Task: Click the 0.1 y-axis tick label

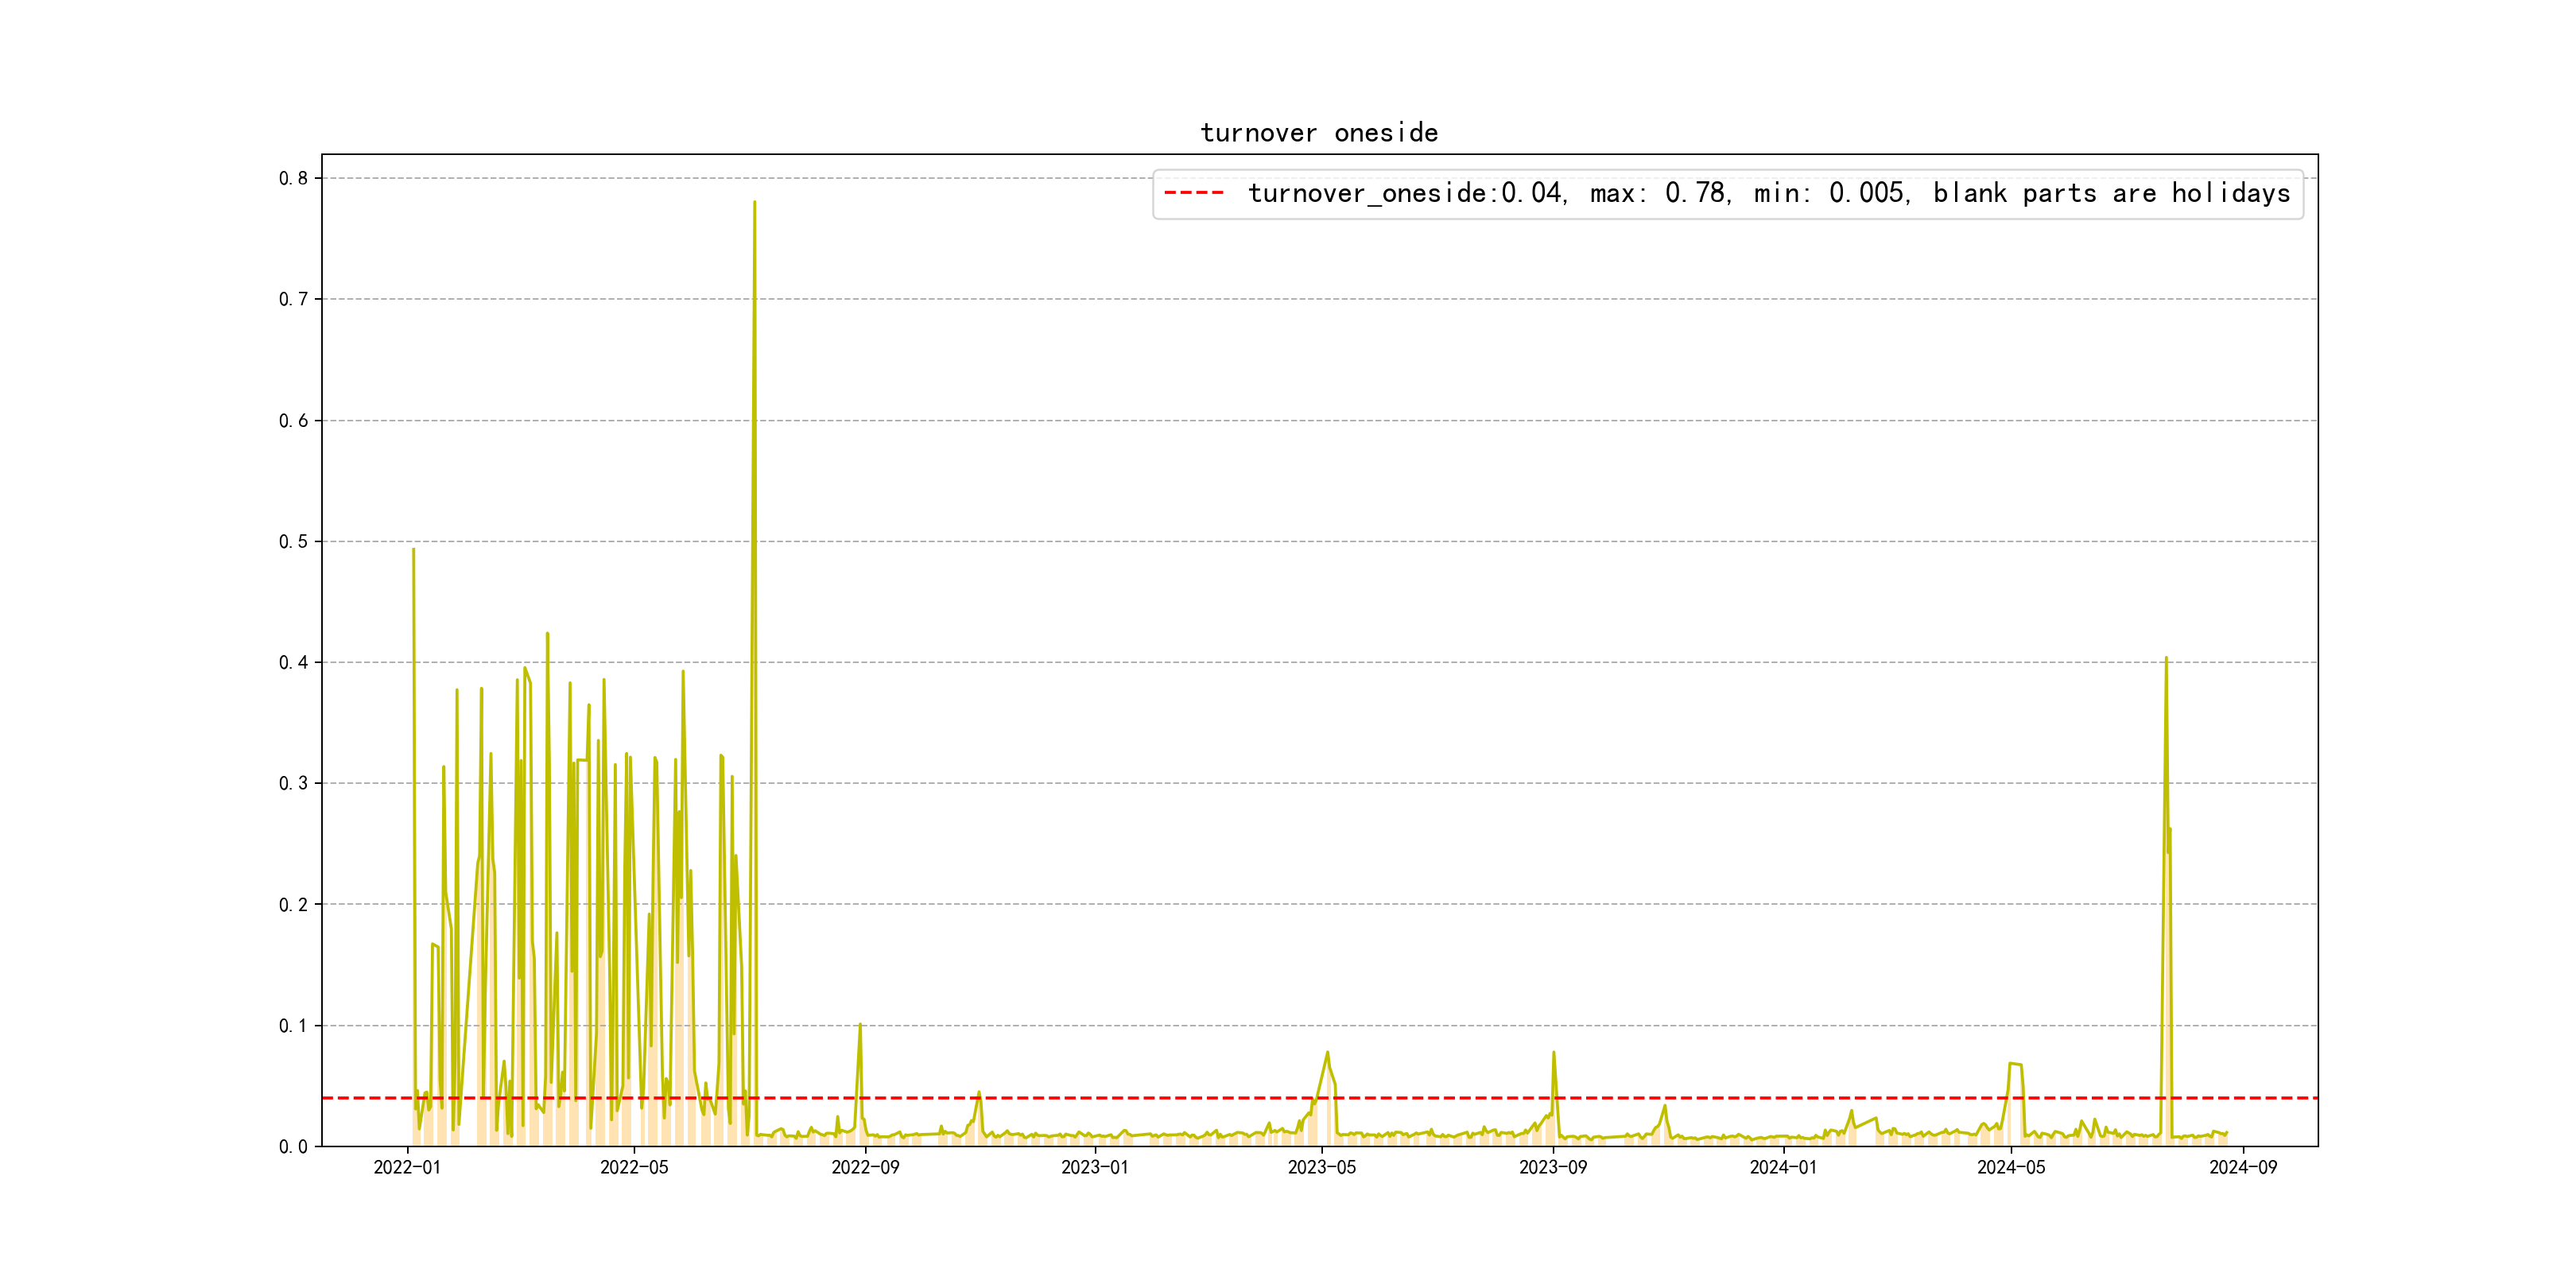Action: coord(293,1025)
